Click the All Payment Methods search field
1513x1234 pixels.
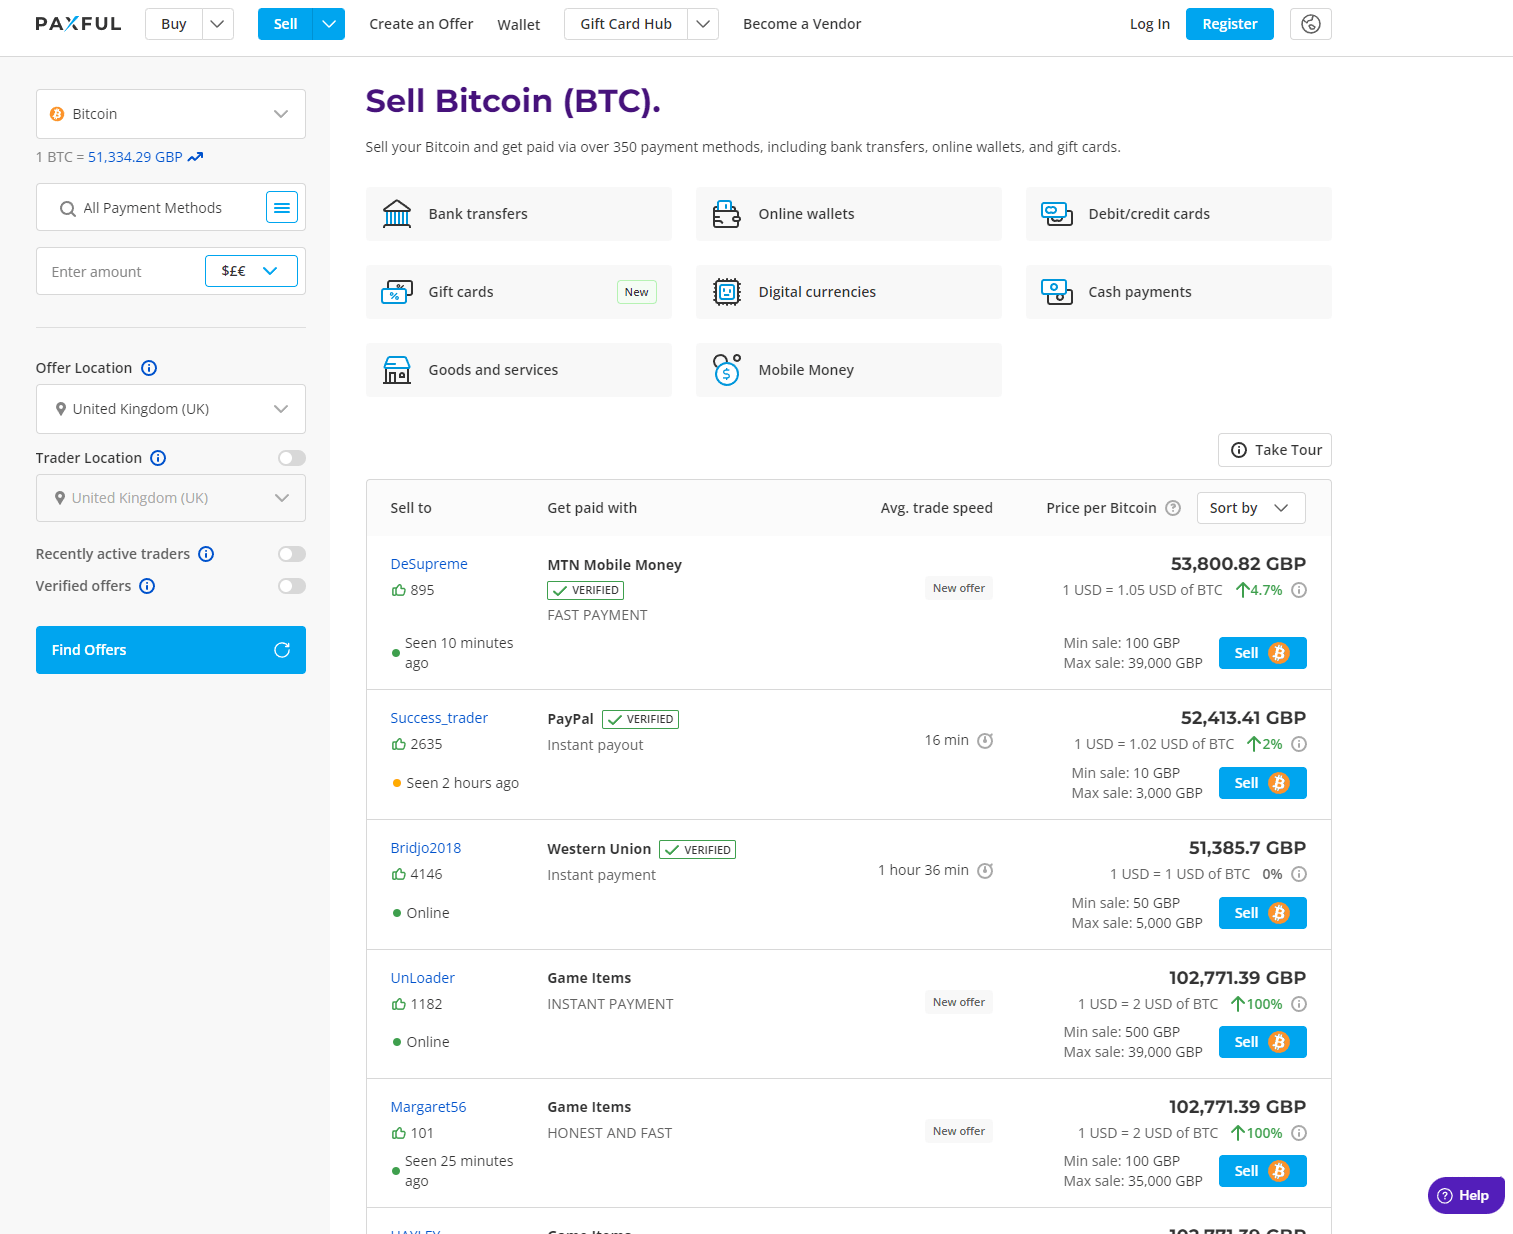[x=152, y=208]
